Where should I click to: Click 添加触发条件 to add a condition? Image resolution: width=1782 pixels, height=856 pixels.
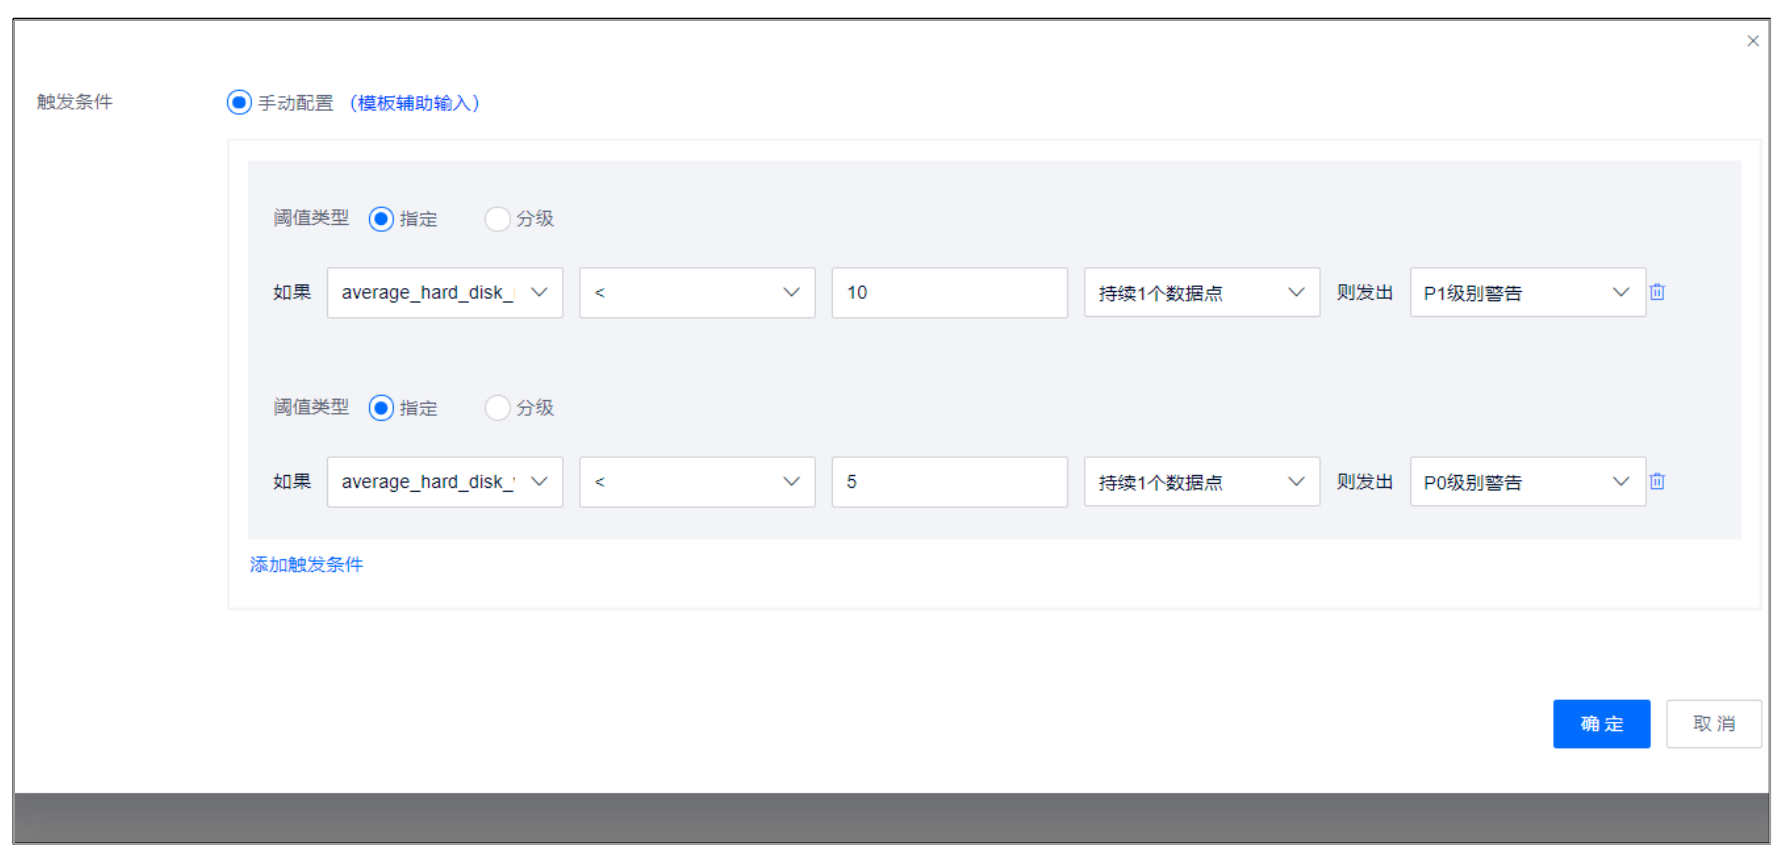(x=306, y=564)
